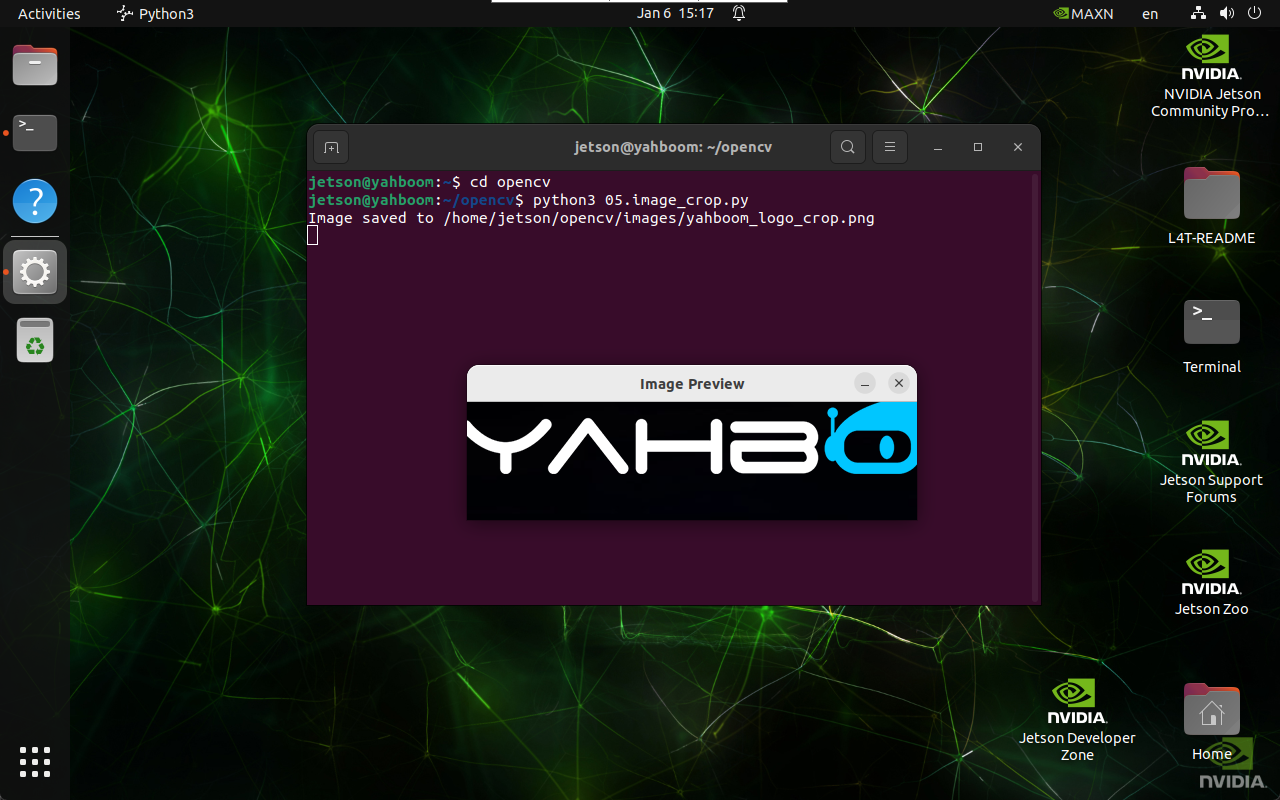Open the en input language menu
The height and width of the screenshot is (800, 1280).
point(1150,13)
